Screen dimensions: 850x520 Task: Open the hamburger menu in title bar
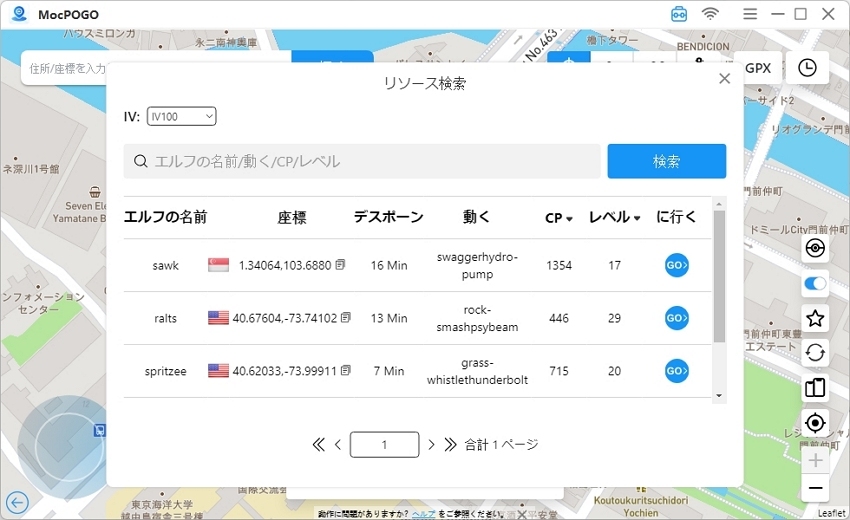750,14
